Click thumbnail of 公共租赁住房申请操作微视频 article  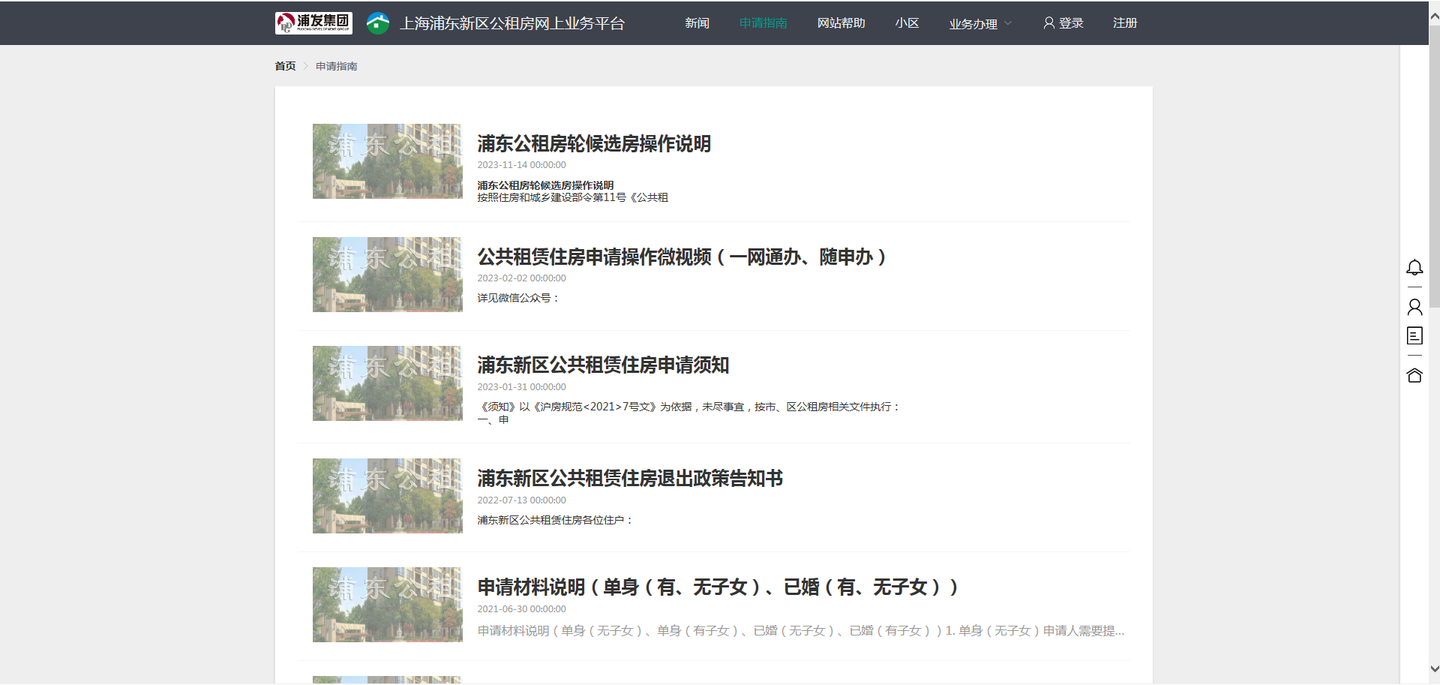click(x=387, y=274)
